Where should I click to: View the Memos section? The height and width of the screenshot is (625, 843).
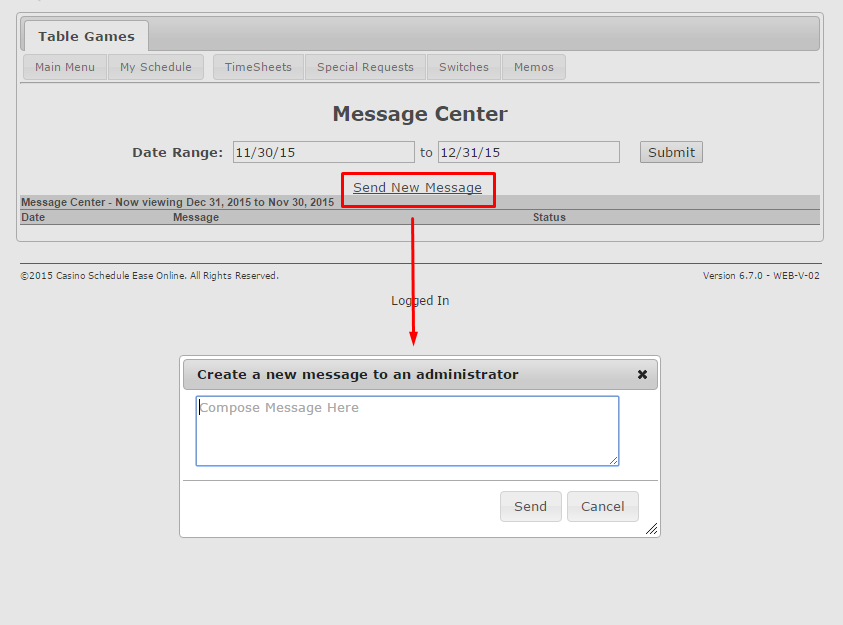534,67
